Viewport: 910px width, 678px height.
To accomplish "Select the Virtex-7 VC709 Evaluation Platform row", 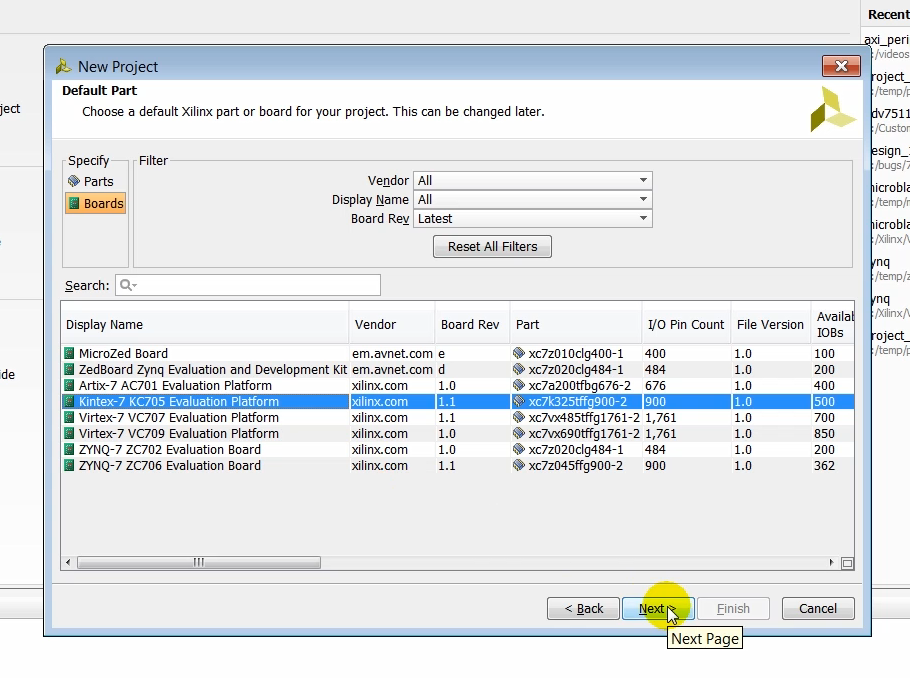I will pyautogui.click(x=179, y=434).
